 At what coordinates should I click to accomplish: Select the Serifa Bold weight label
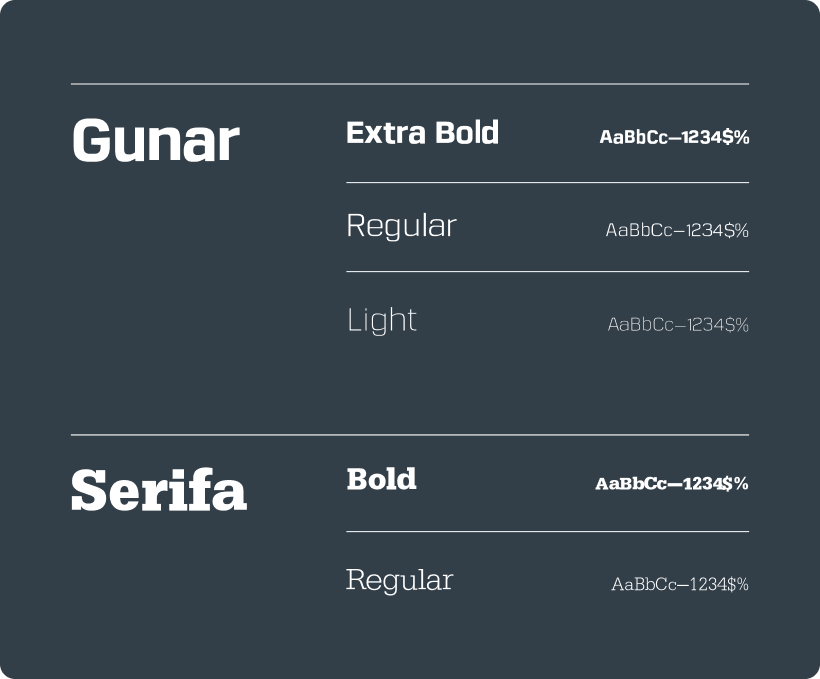381,479
